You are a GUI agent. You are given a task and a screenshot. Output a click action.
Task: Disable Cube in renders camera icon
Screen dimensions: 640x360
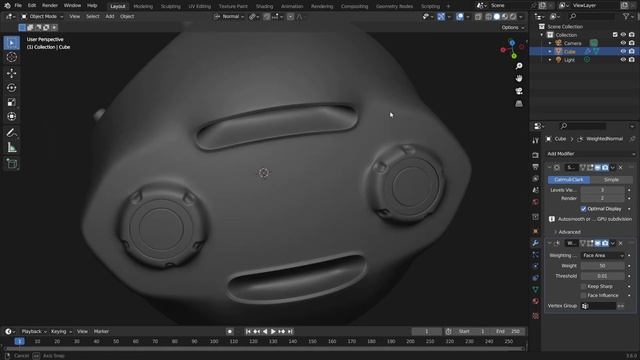tap(631, 51)
